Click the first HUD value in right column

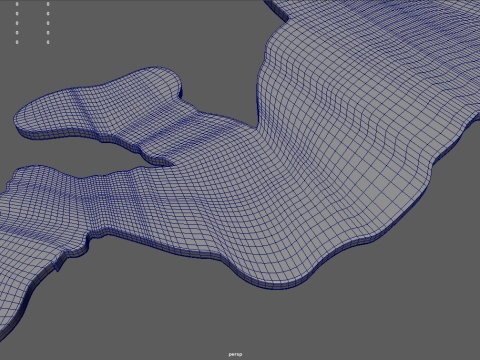click(48, 4)
